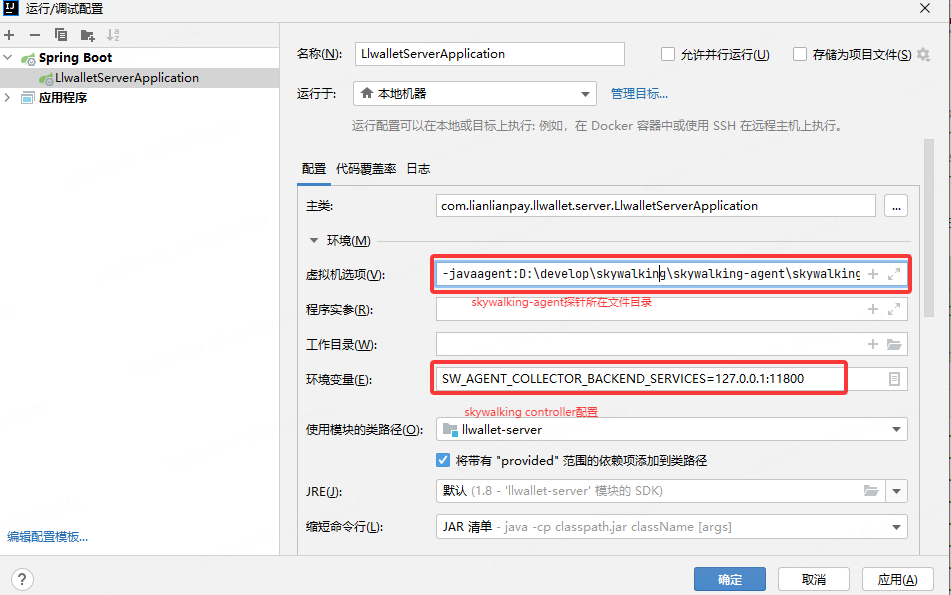Click the 应用 button

pyautogui.click(x=897, y=579)
